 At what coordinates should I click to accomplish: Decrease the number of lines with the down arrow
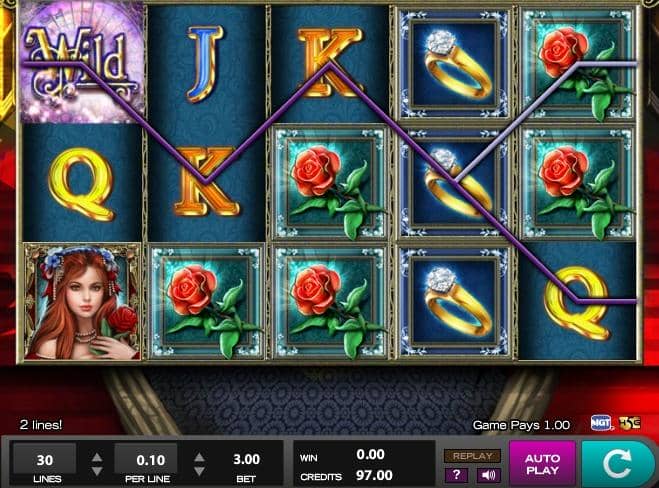pyautogui.click(x=97, y=471)
